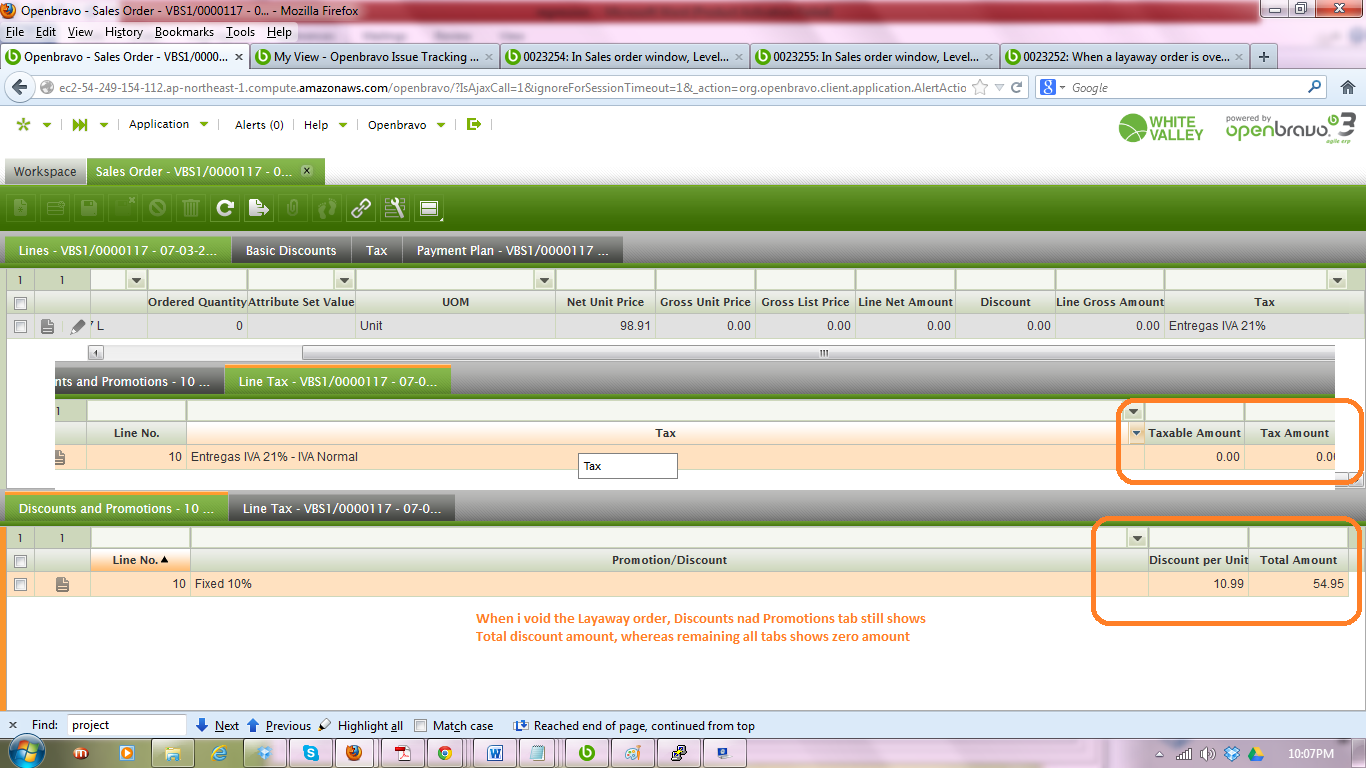
Task: Click the personalization wrench toolbar icon
Action: 395,208
